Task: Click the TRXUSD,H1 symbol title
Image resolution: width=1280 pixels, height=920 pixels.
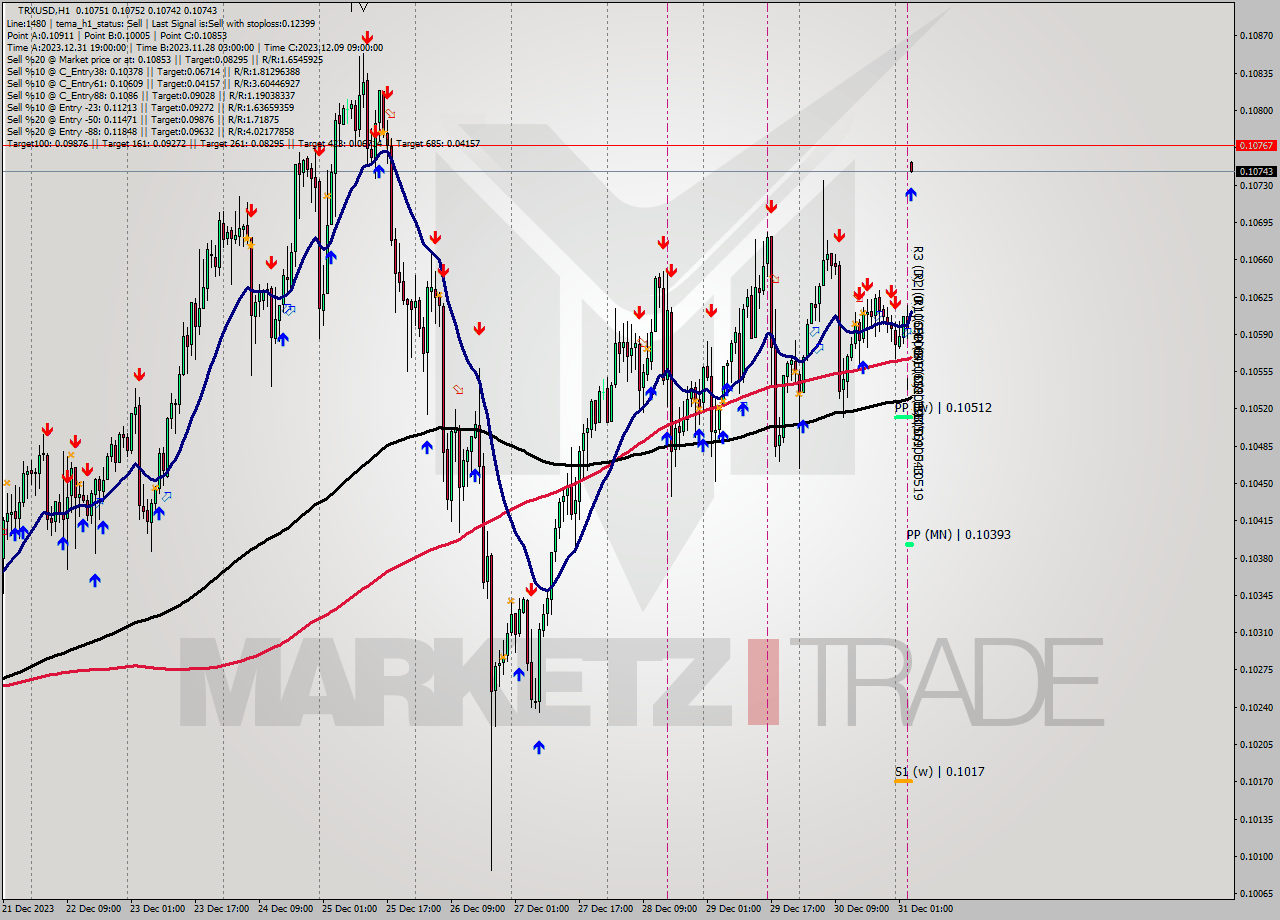Action: [x=43, y=10]
